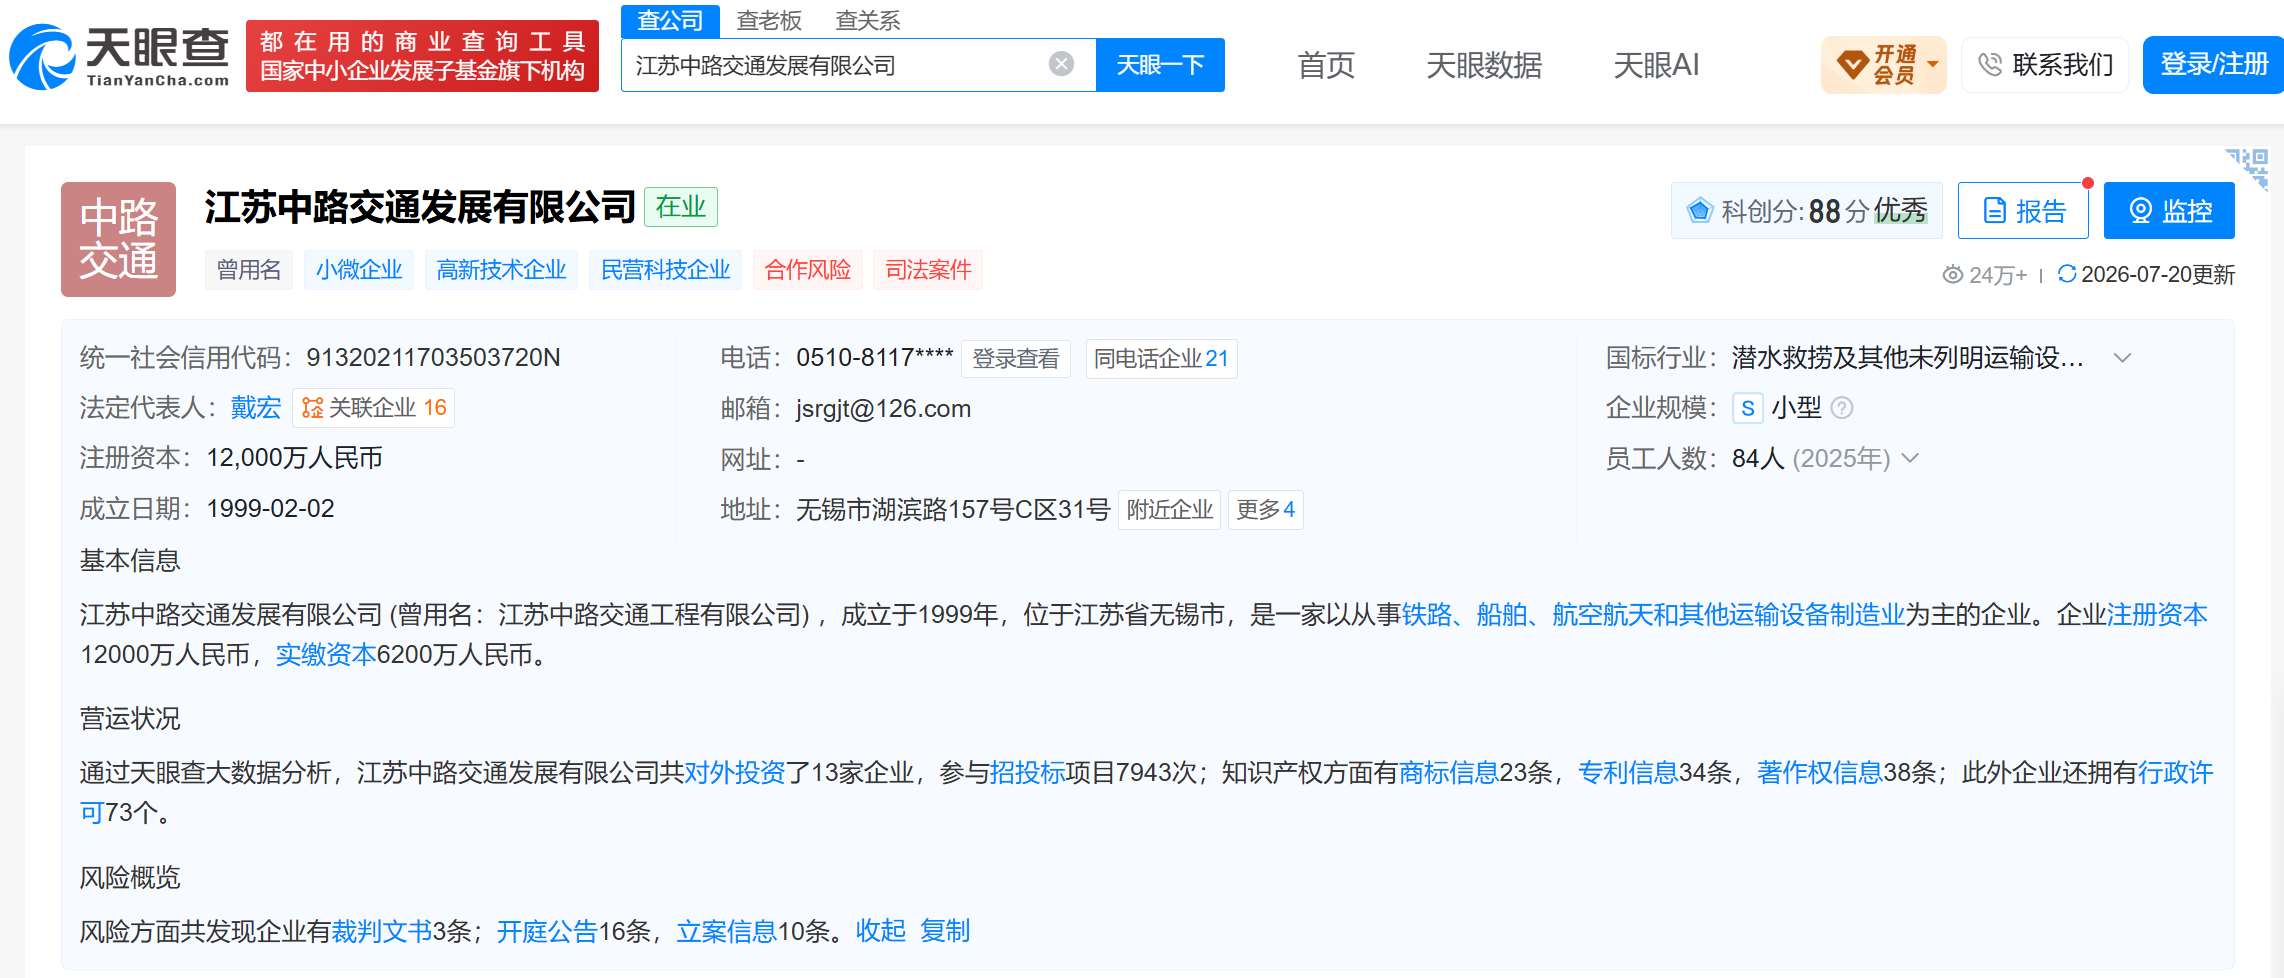2284x978 pixels.
Task: Open the 对外投资 link
Action: pos(734,773)
